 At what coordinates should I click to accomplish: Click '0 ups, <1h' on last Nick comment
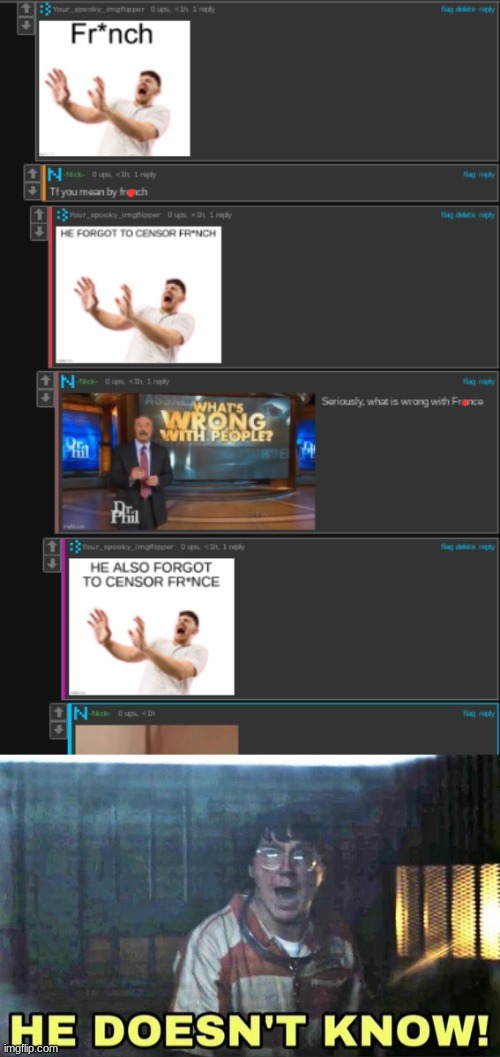137,713
